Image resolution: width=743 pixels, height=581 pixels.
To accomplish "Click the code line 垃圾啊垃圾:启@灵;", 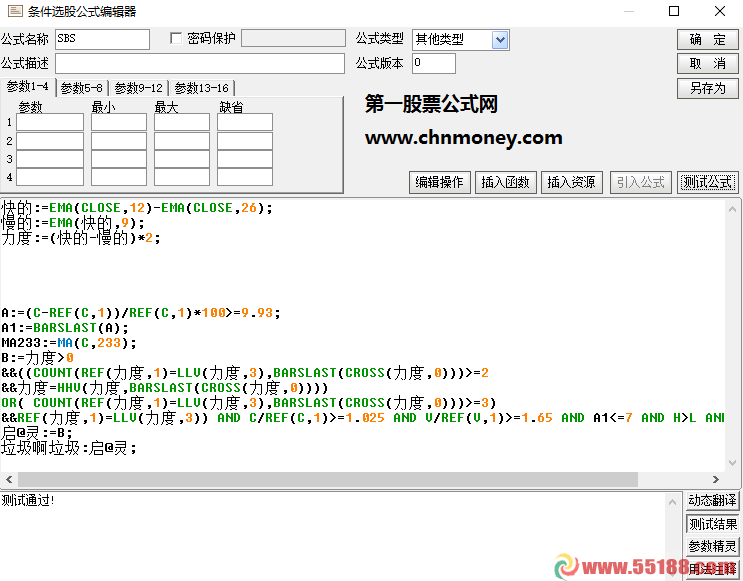I will point(69,448).
